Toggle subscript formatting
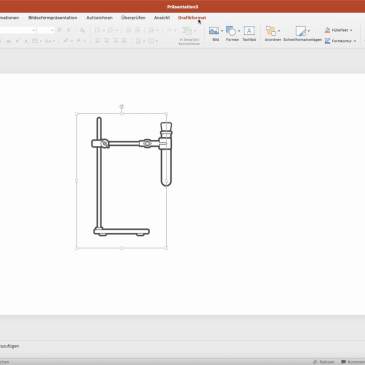 26,41
